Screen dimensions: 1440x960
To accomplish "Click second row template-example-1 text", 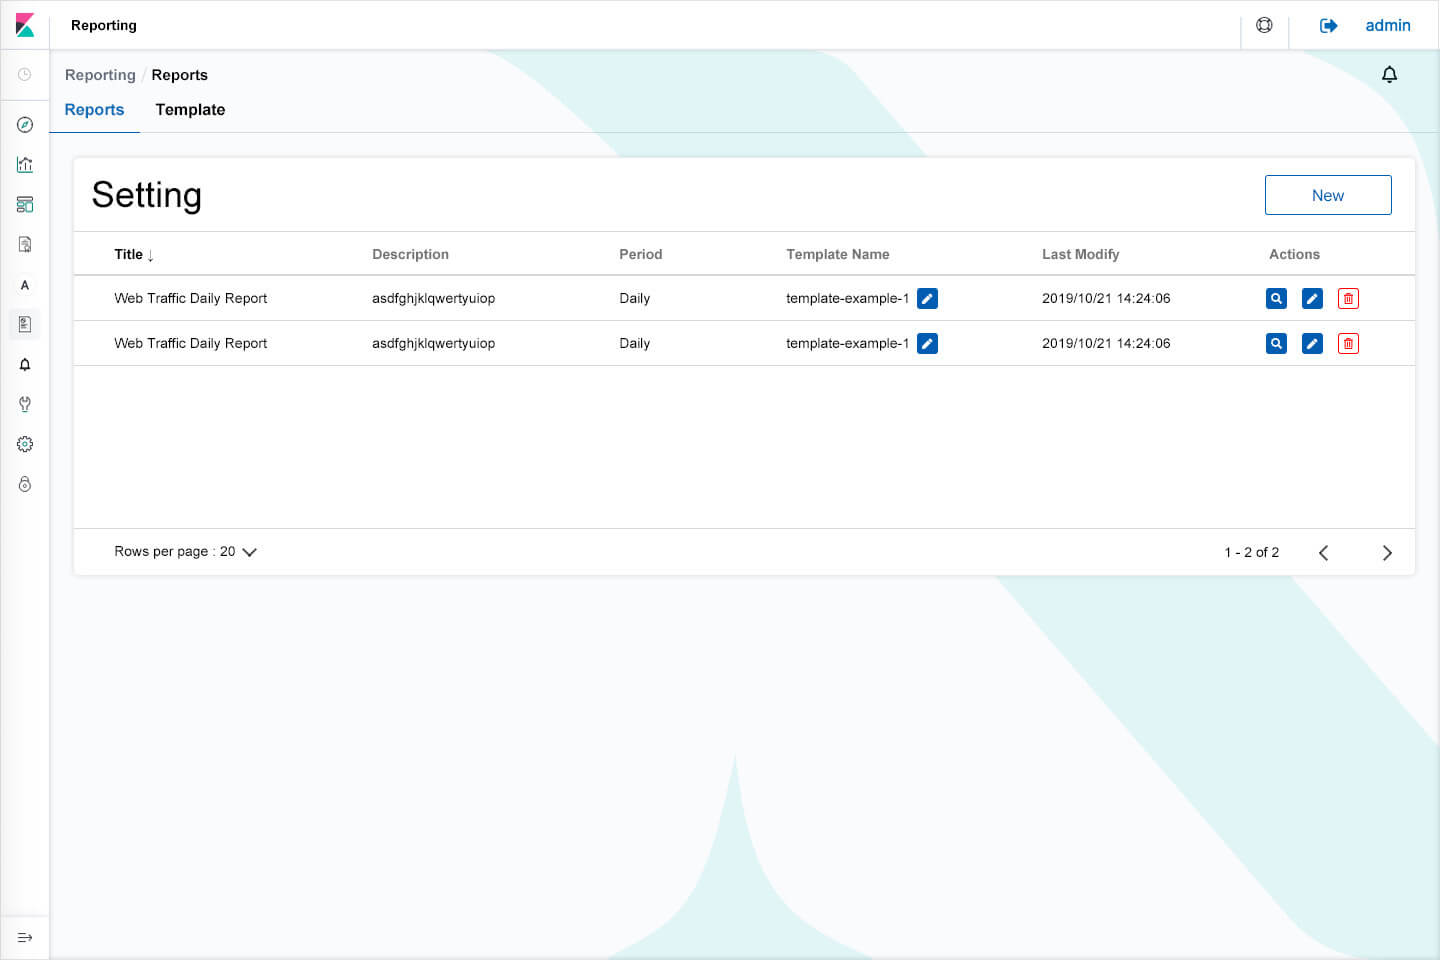I will (x=848, y=343).
